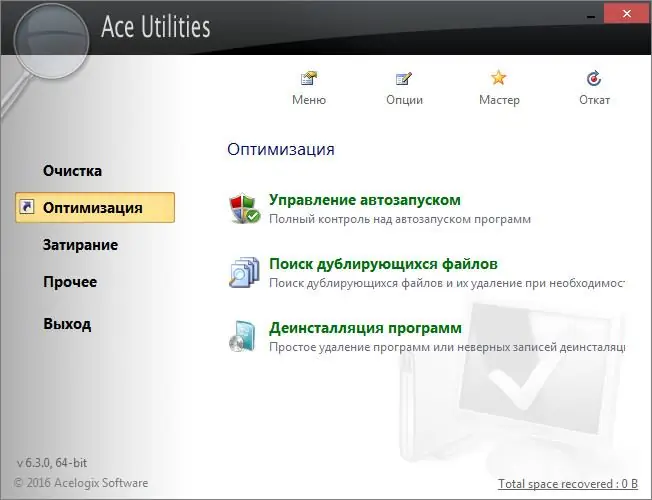This screenshot has width=652, height=500.
Task: Click the magnifying glass logo
Action: click(51, 42)
